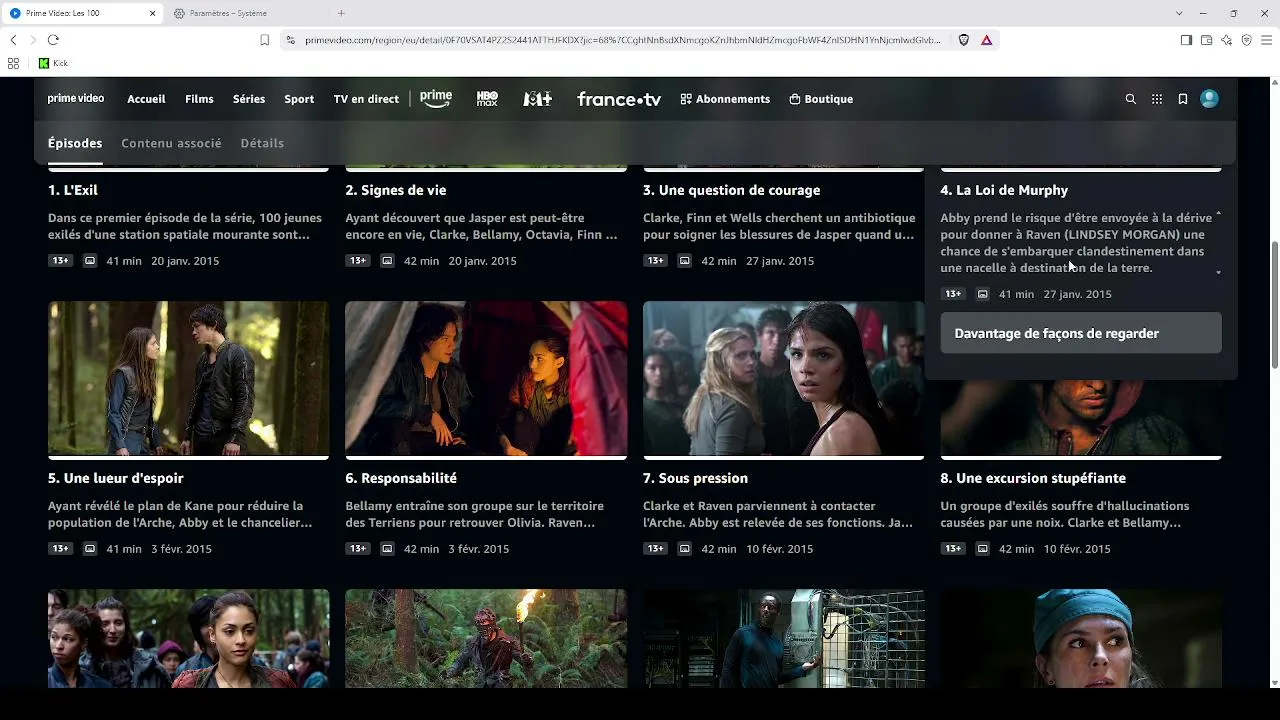
Task: Click subtitles icon under Une lueur d'espoir
Action: pyautogui.click(x=89, y=549)
